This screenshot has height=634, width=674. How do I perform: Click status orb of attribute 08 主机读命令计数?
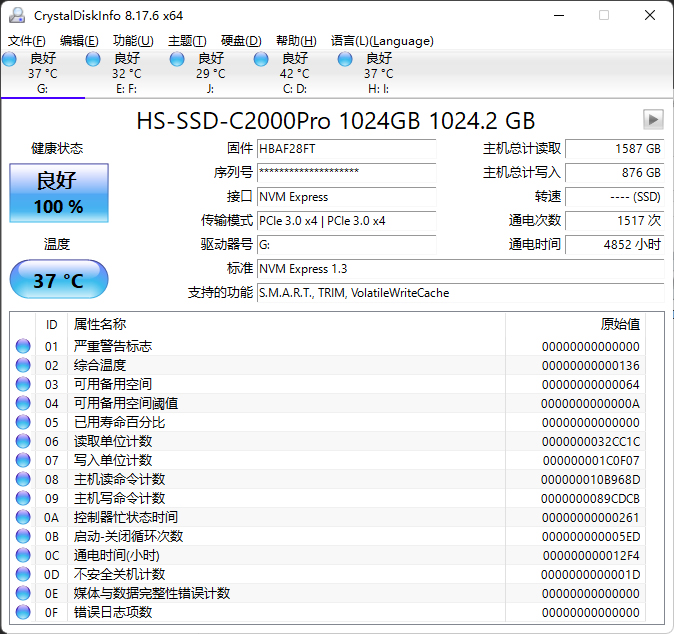[x=23, y=479]
